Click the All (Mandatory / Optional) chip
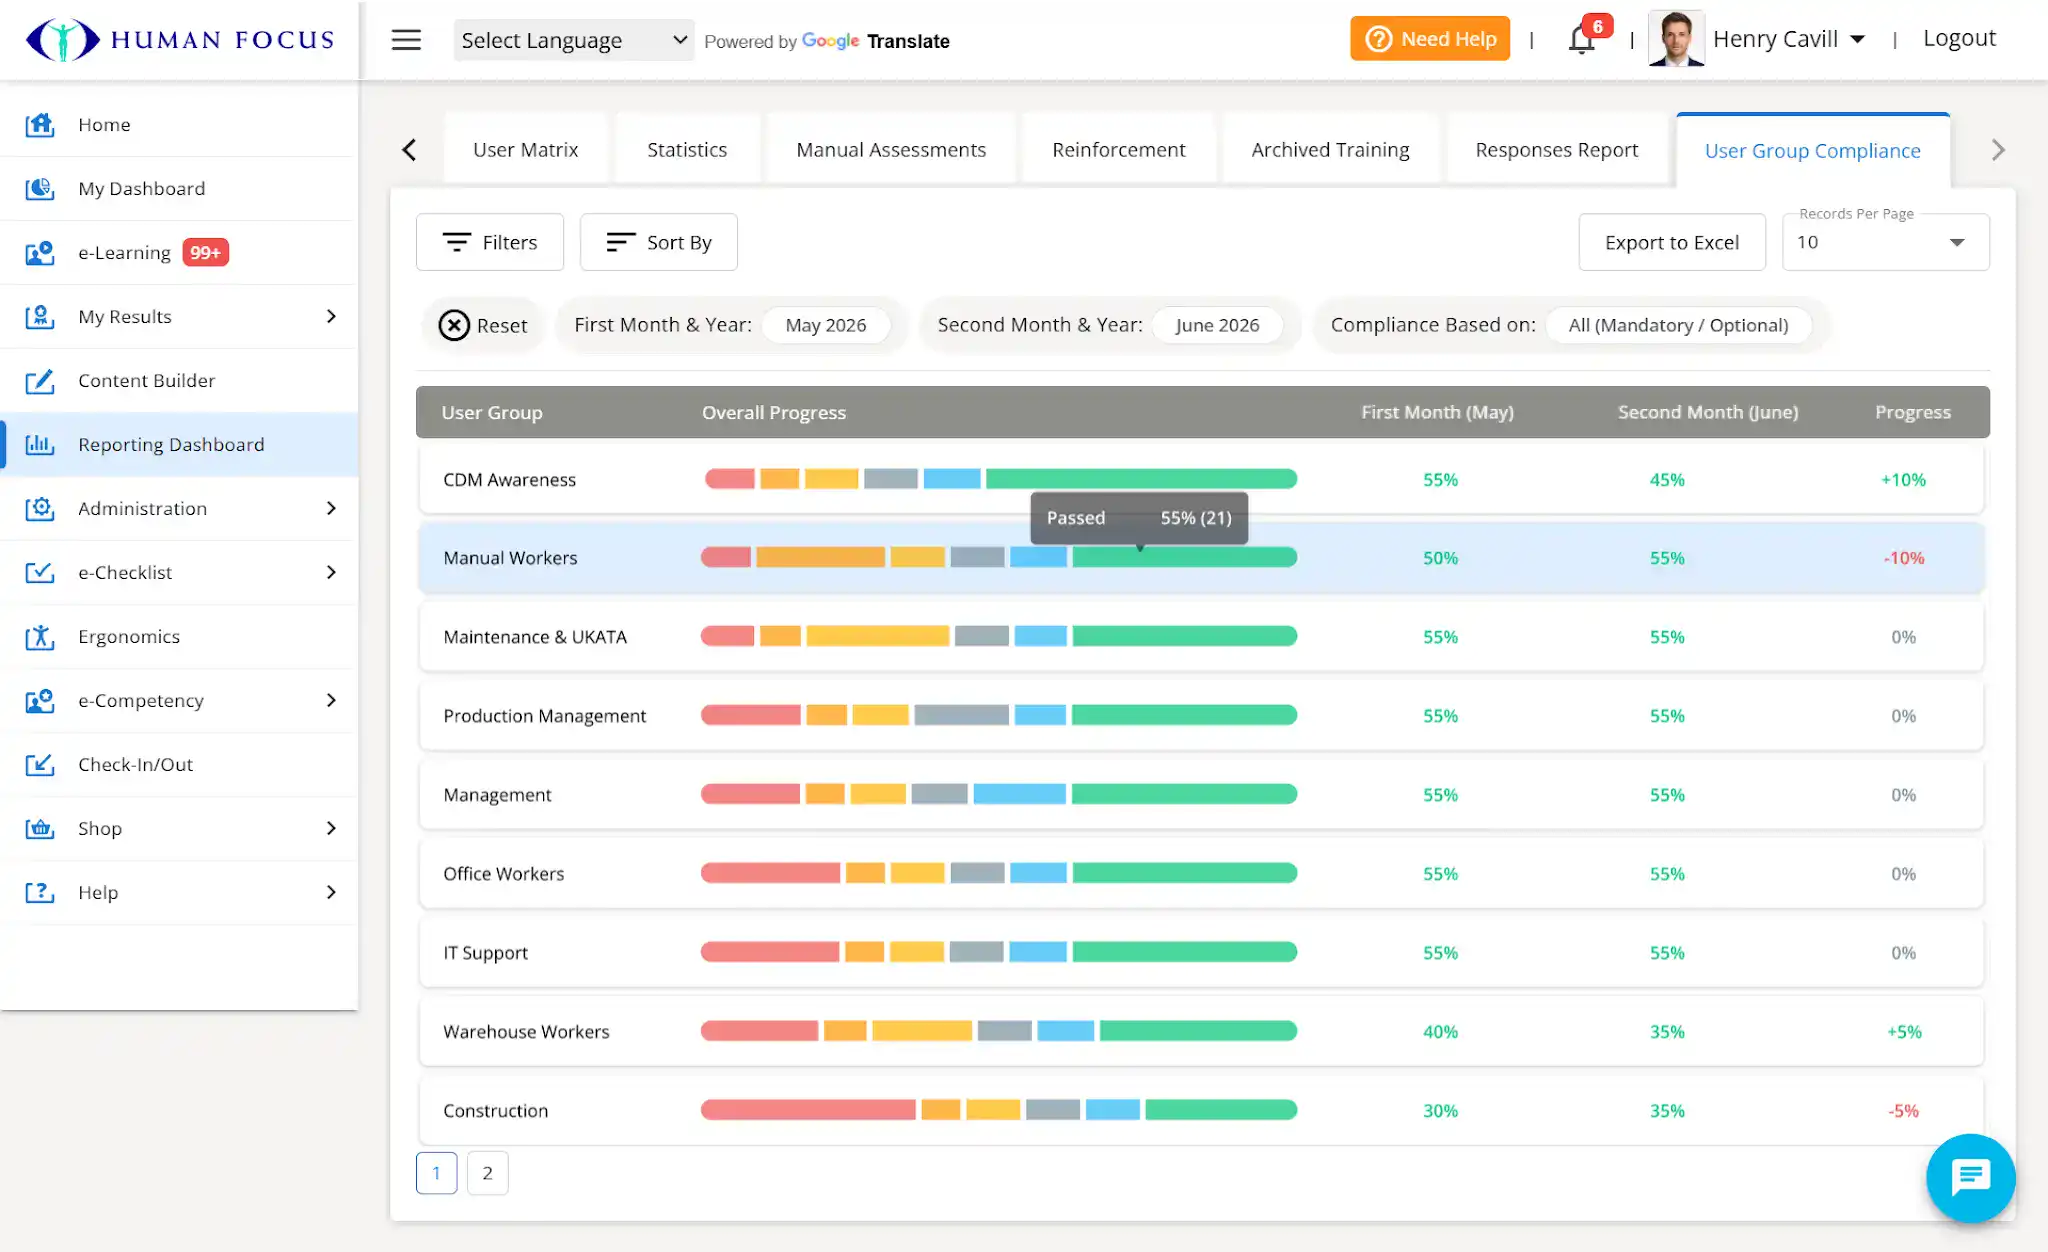The width and height of the screenshot is (2048, 1252). click(x=1678, y=325)
